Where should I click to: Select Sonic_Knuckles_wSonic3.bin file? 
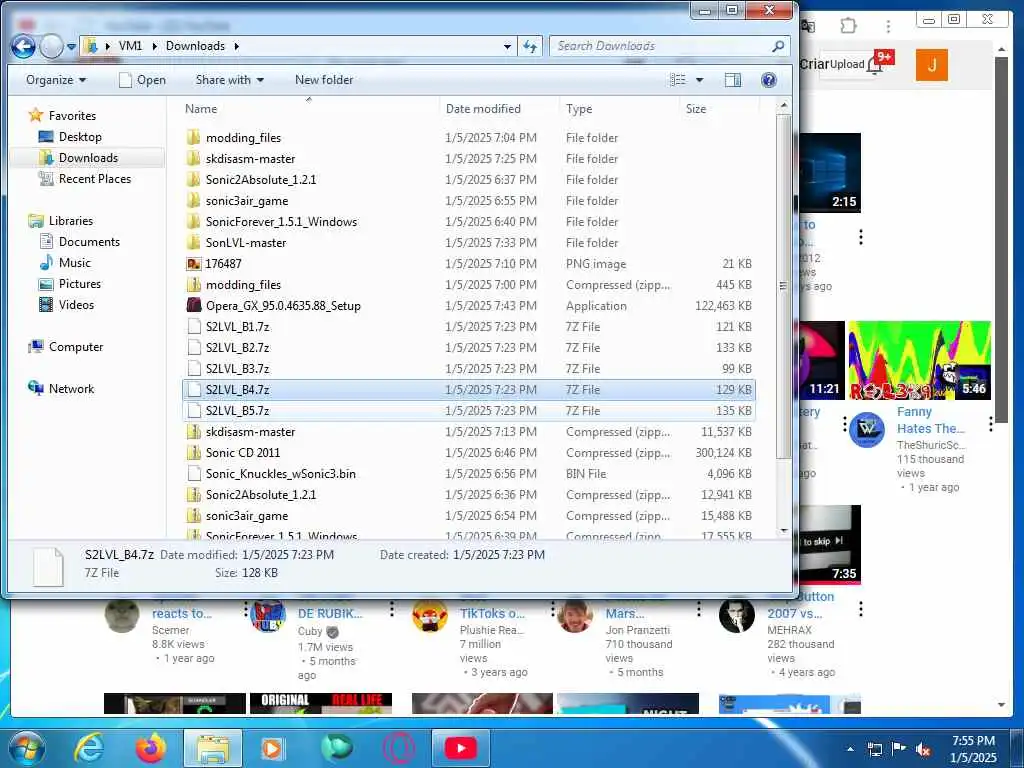(469, 473)
